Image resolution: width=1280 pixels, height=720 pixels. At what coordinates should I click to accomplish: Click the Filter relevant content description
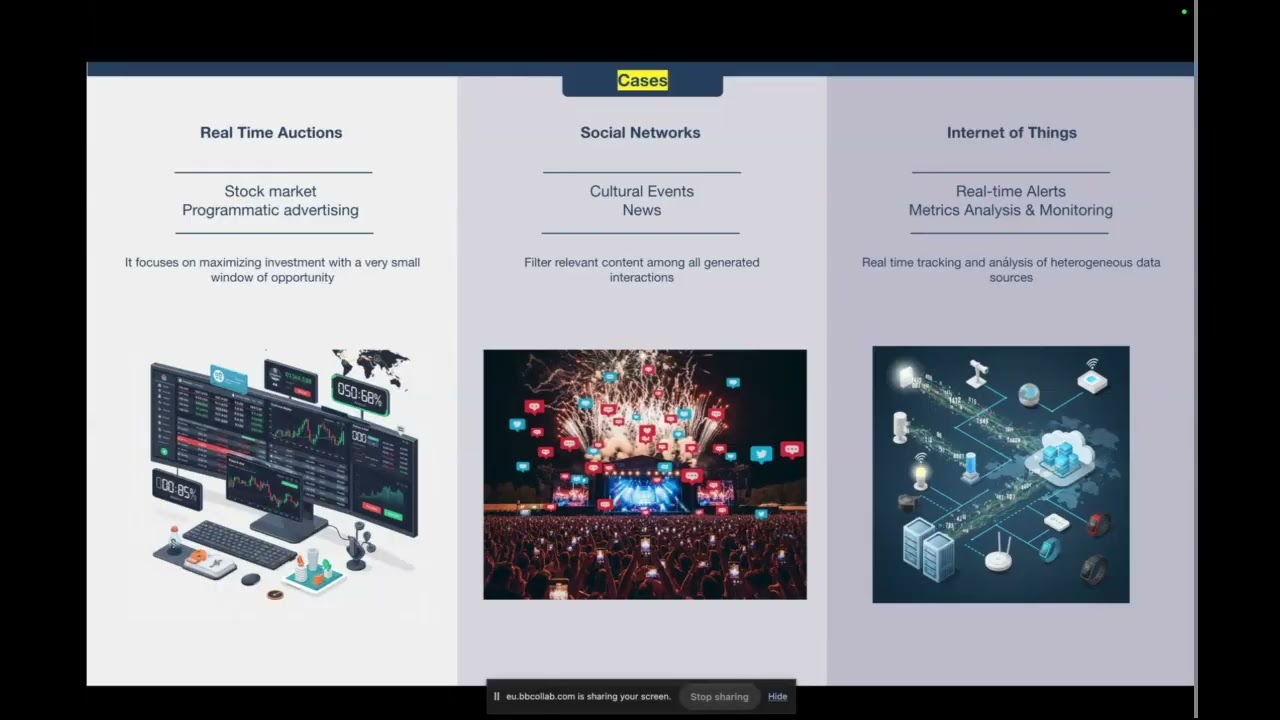(x=642, y=270)
